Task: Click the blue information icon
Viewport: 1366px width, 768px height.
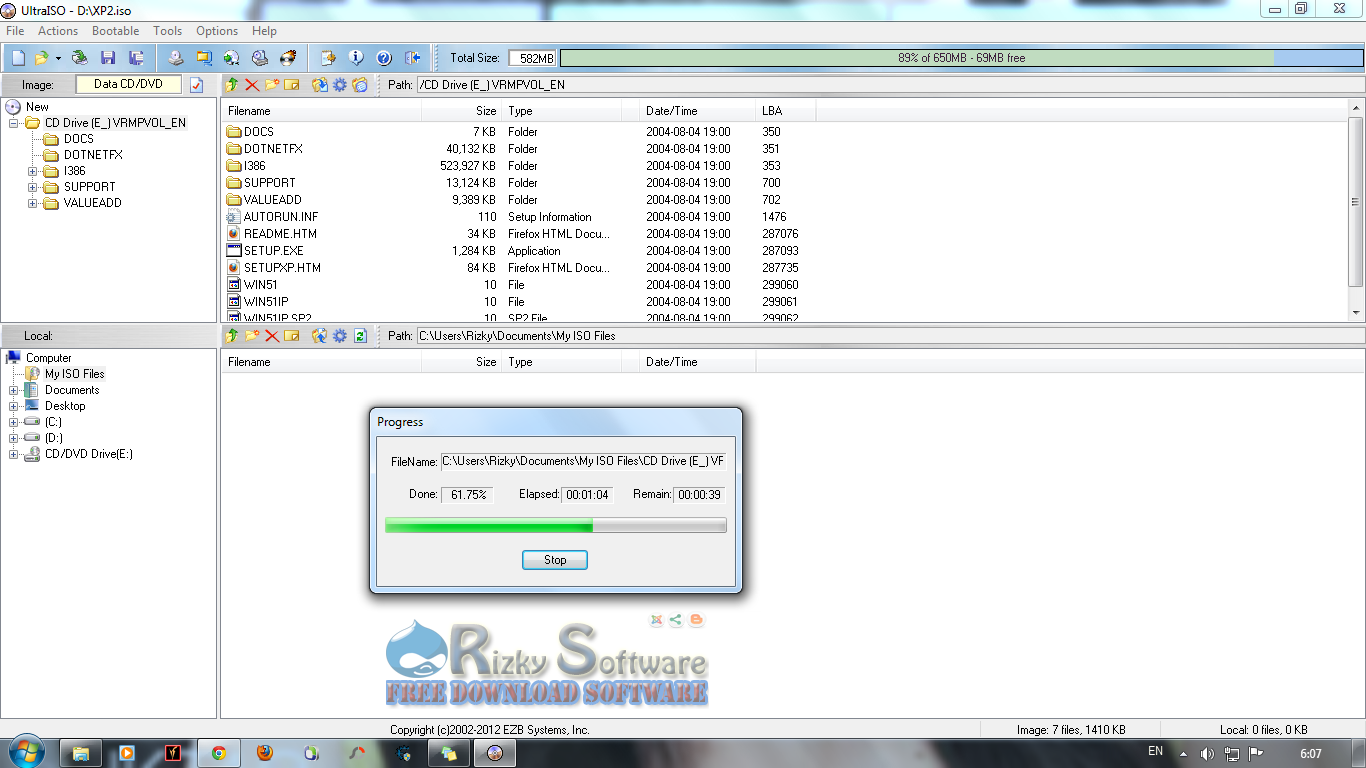Action: (x=356, y=58)
